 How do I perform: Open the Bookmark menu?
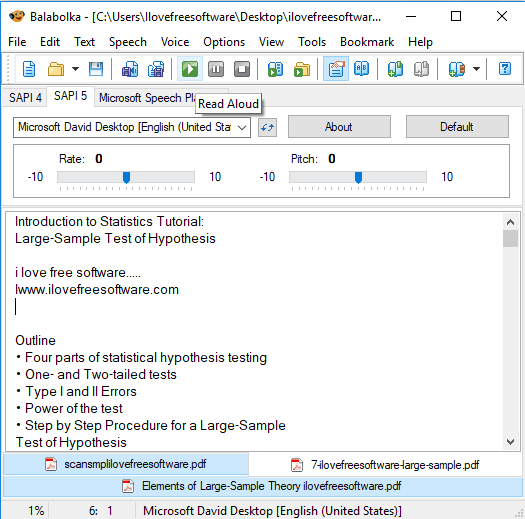tap(367, 42)
